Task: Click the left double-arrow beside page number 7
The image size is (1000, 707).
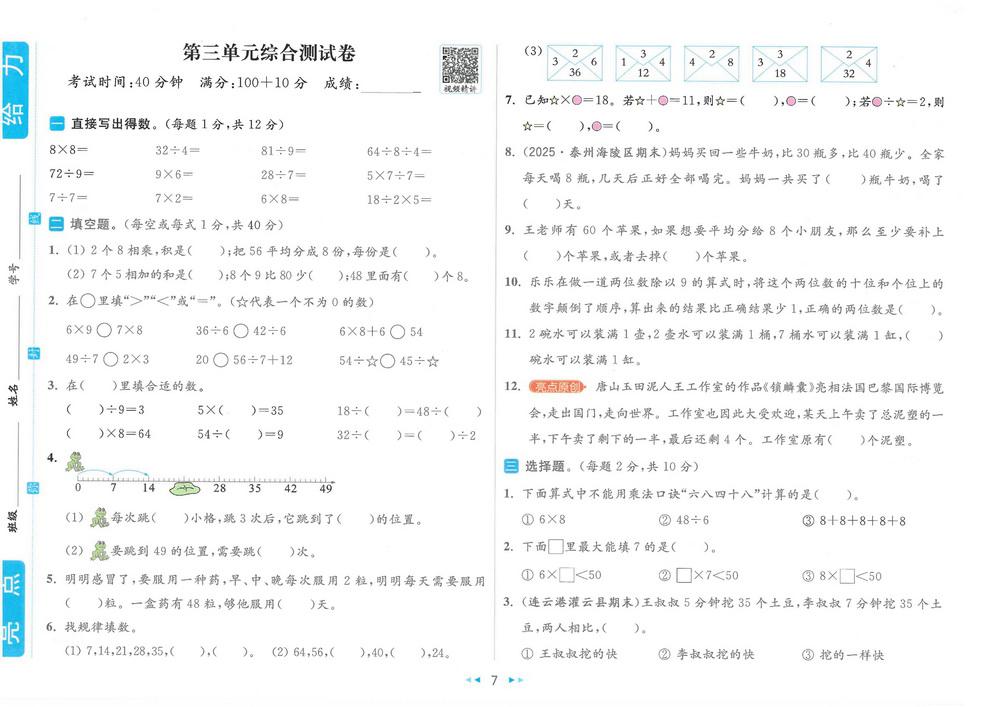Action: coord(472,681)
